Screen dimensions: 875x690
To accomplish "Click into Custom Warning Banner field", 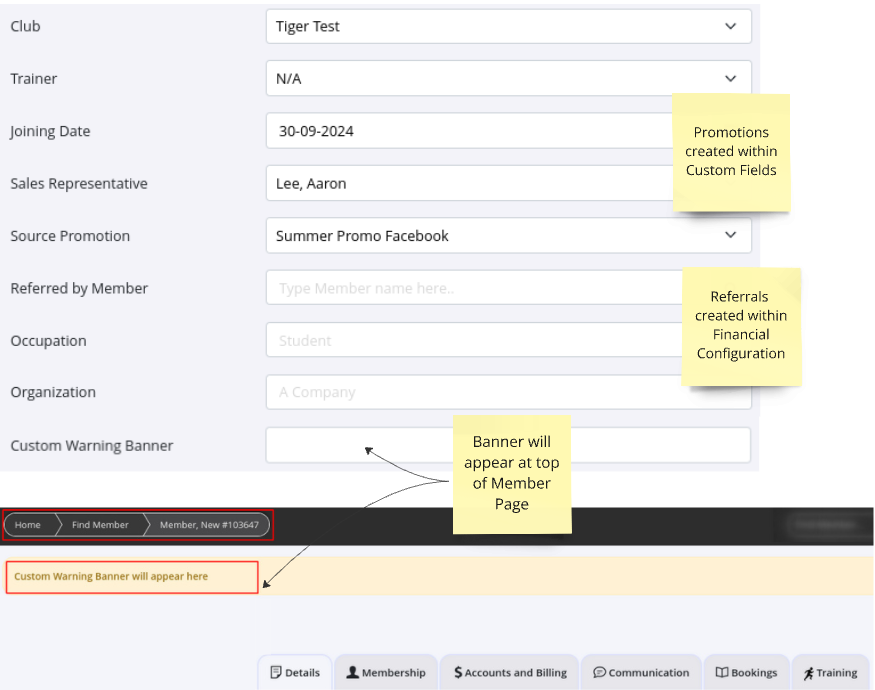I will 508,446.
